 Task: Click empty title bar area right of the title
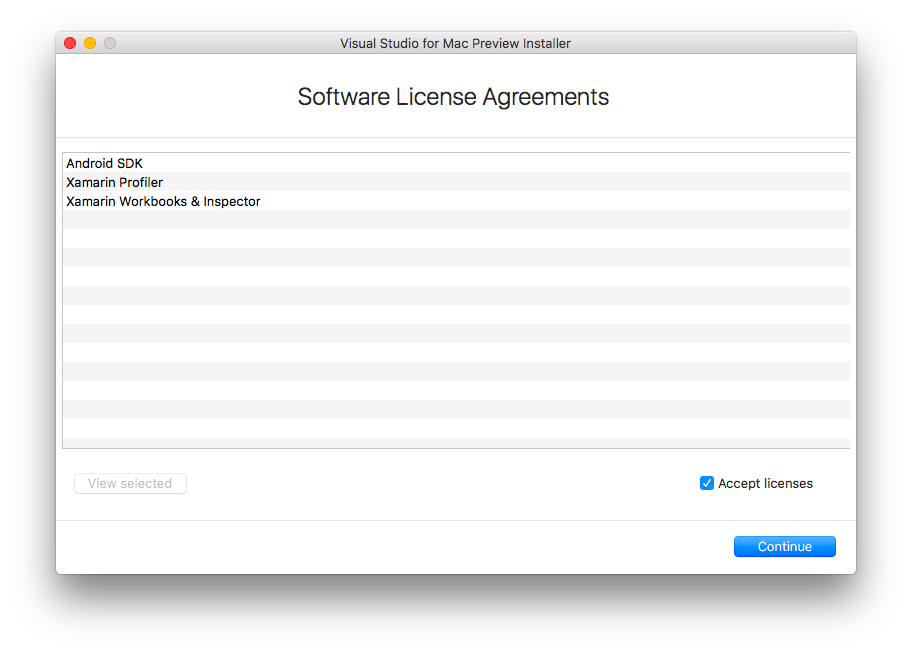tap(710, 43)
